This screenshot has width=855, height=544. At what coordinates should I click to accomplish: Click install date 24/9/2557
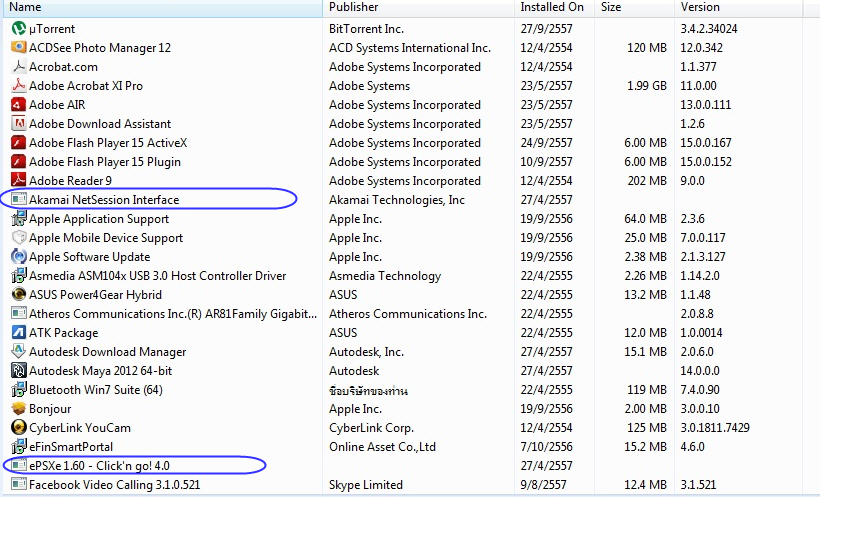coord(546,143)
